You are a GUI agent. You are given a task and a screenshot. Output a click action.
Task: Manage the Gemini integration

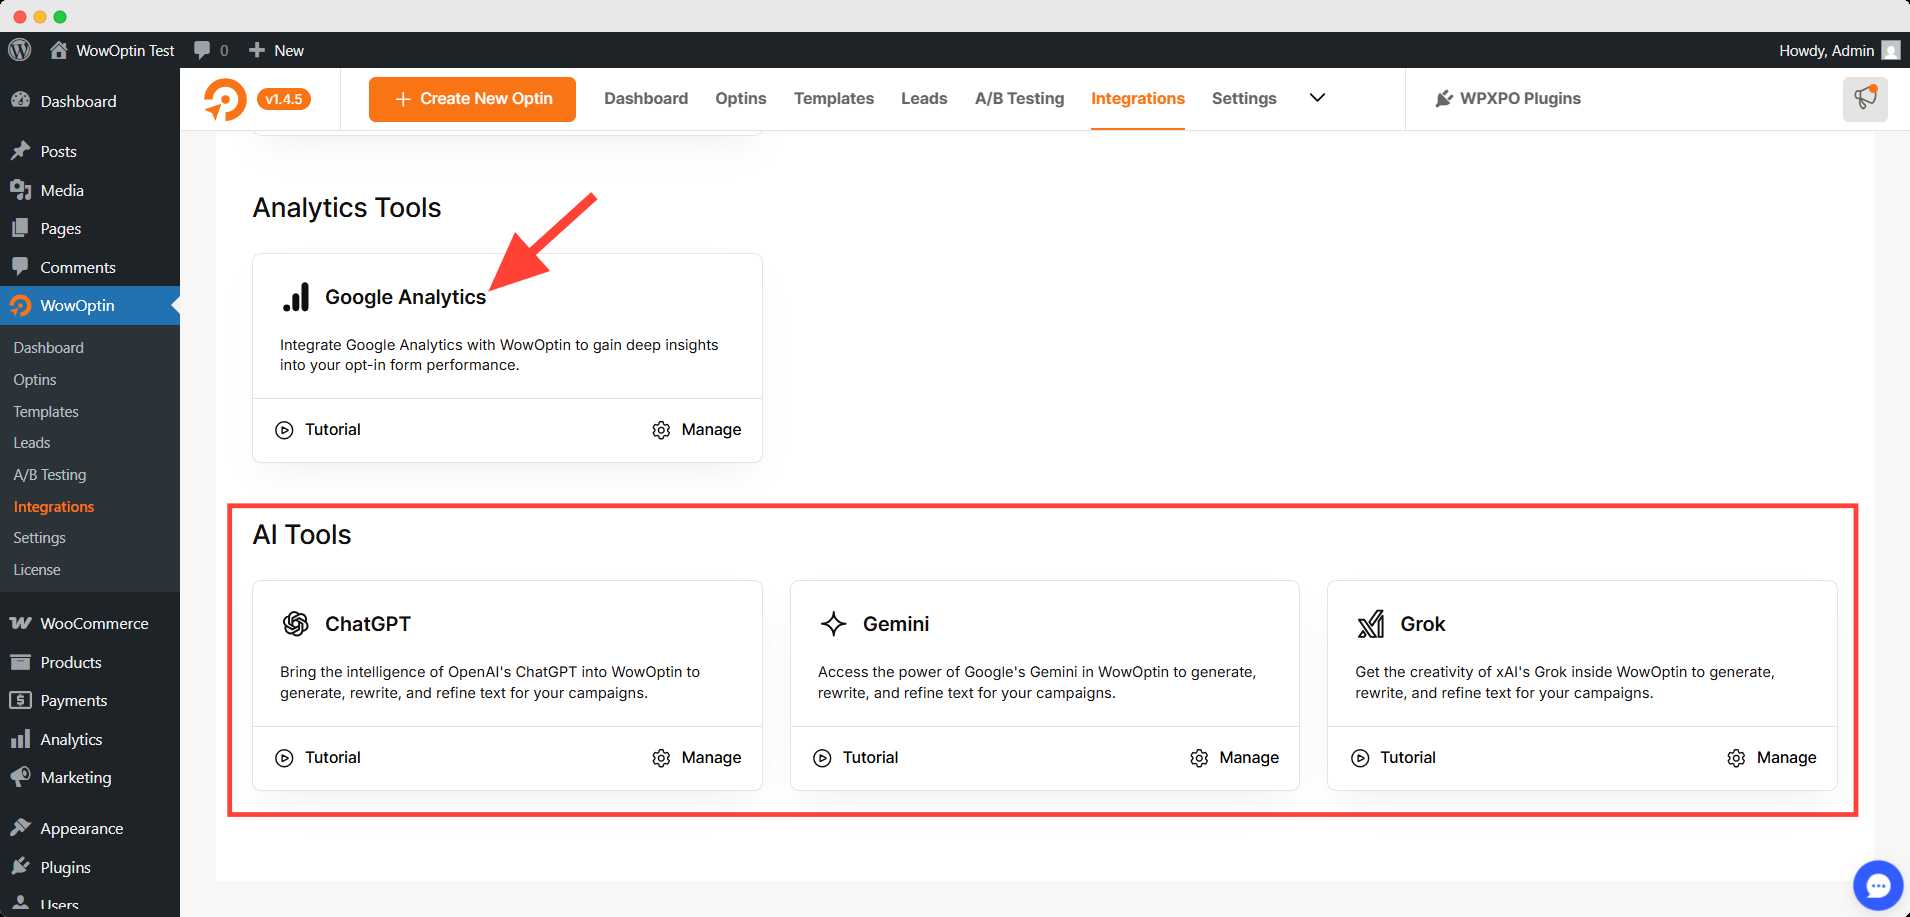pos(1234,757)
